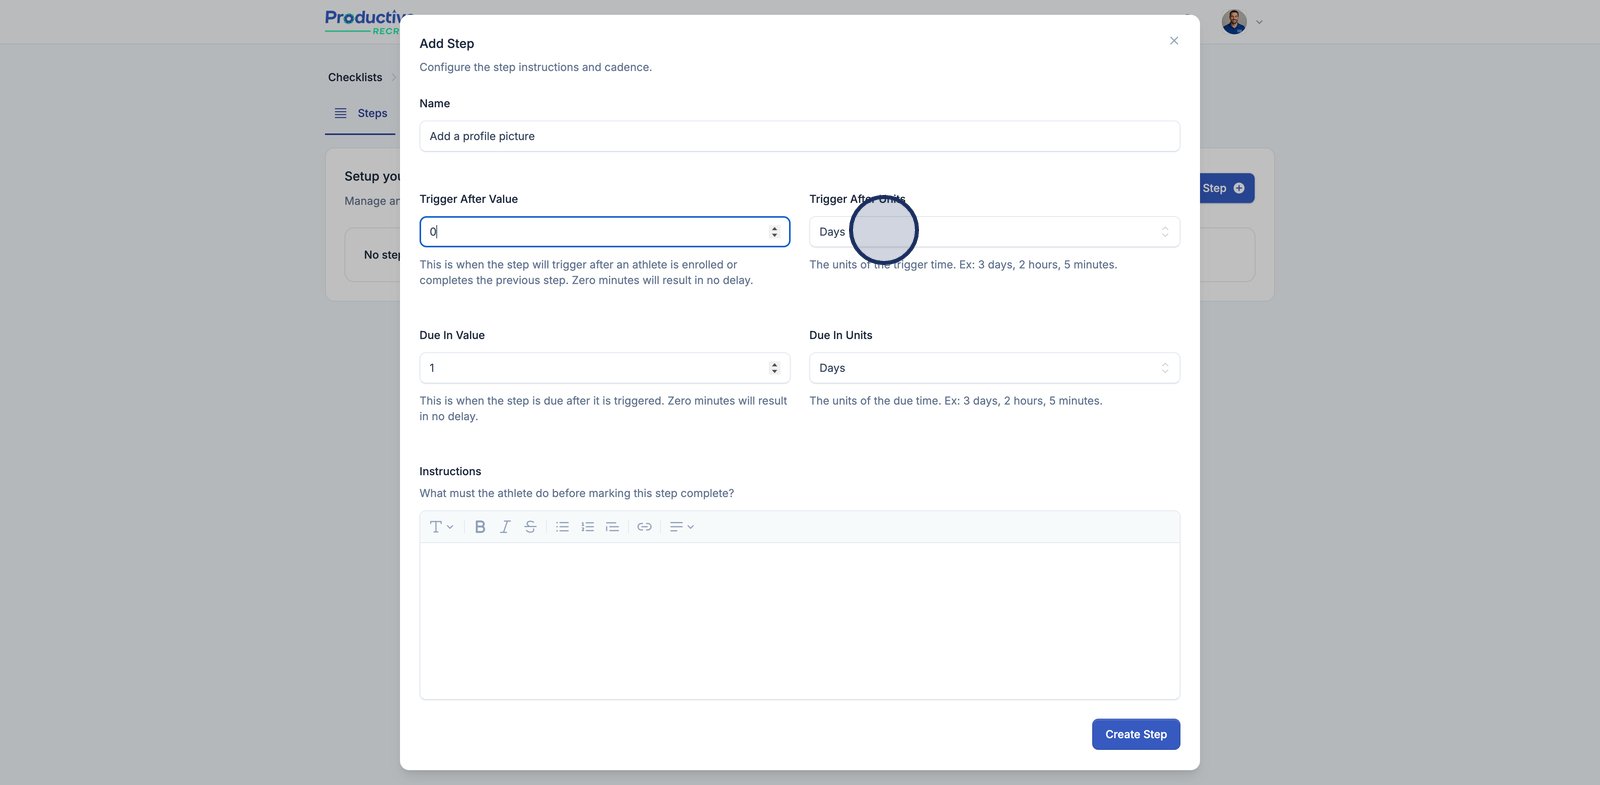Screen dimensions: 1600x785
Task: Open the user profile avatar menu
Action: coord(1234,22)
